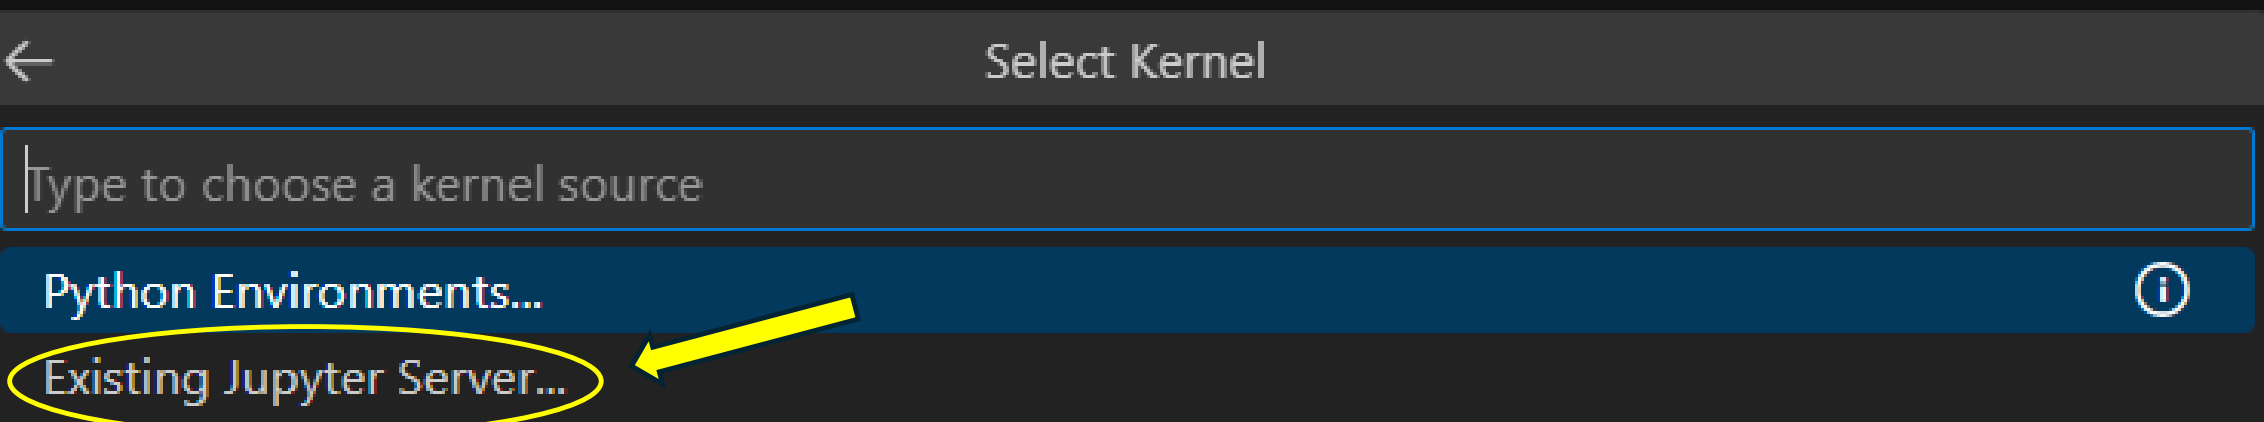Click the Select Kernel heading text
This screenshot has width=2264, height=422.
1125,61
